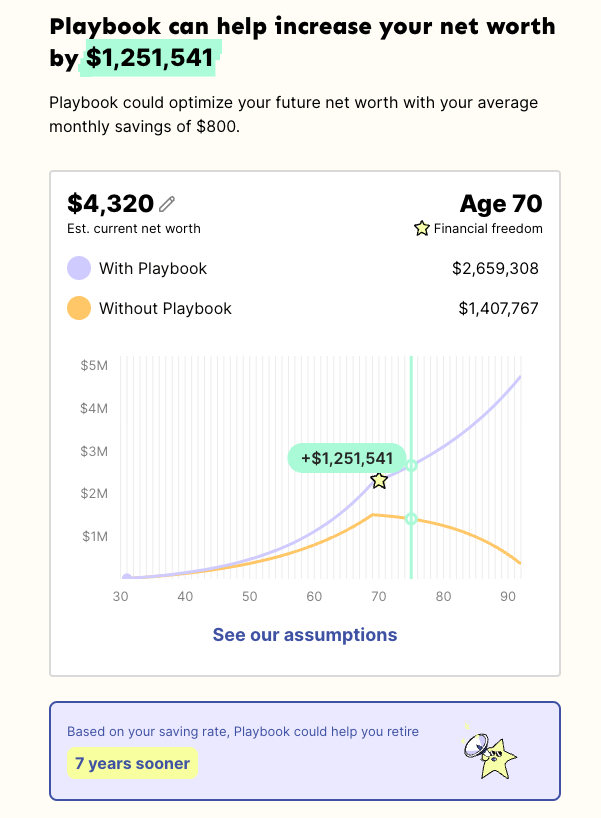The width and height of the screenshot is (601, 818).
Task: Click the With Playbook value $2,659,308
Action: 495,268
